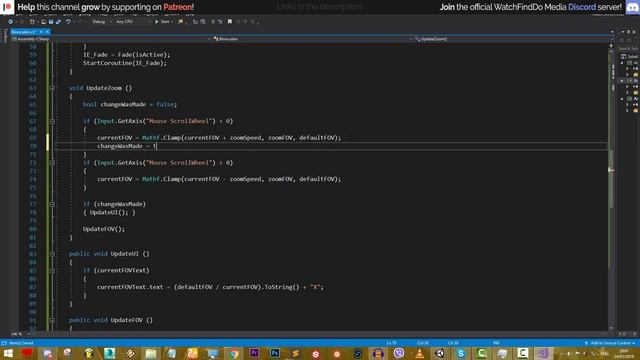Collapse the if changeWasMade block

(52, 204)
